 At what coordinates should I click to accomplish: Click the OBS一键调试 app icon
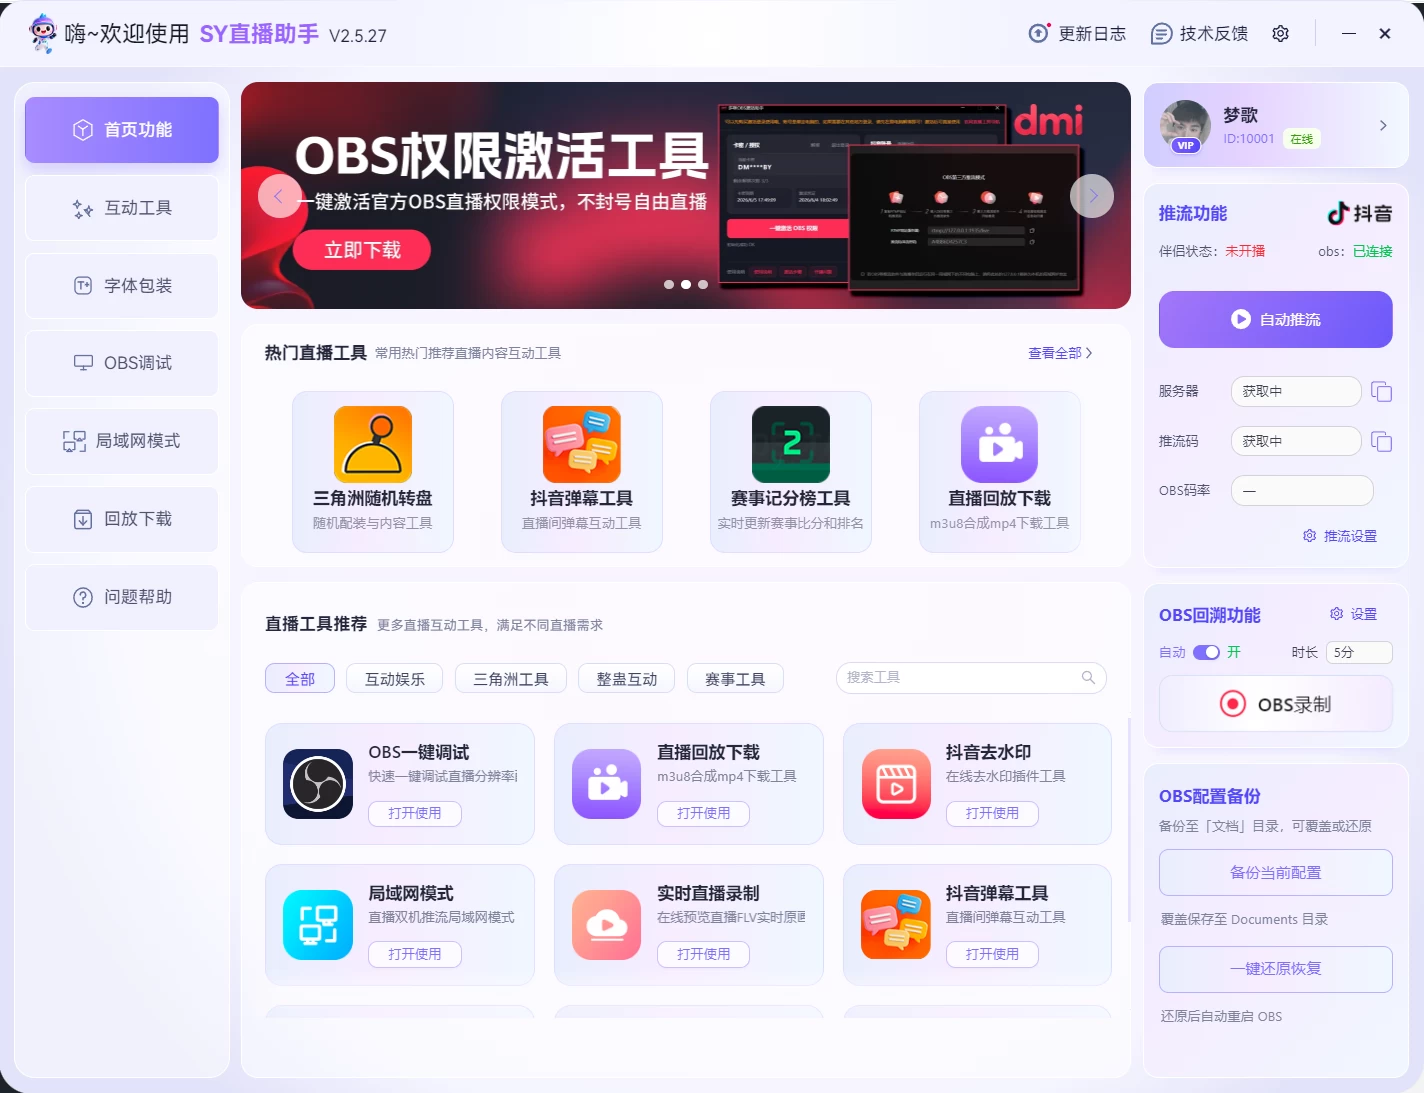[318, 784]
